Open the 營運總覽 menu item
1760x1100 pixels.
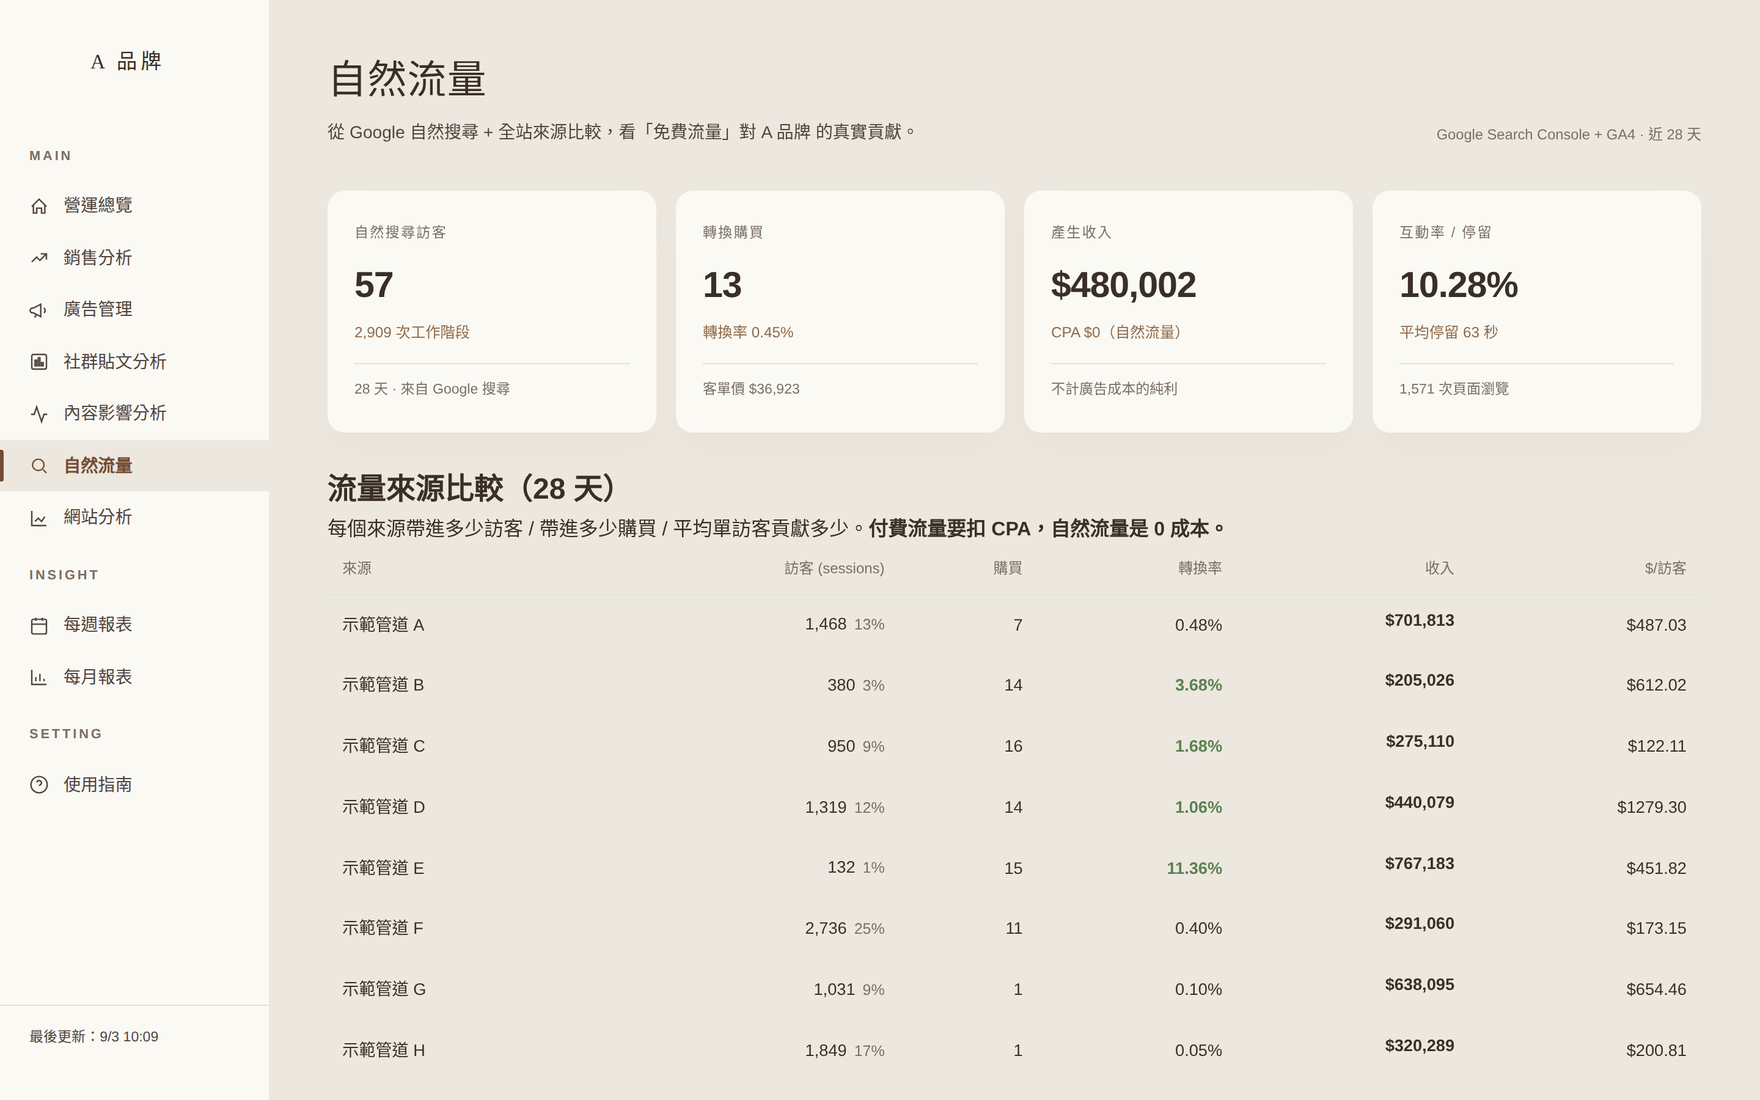pyautogui.click(x=134, y=206)
